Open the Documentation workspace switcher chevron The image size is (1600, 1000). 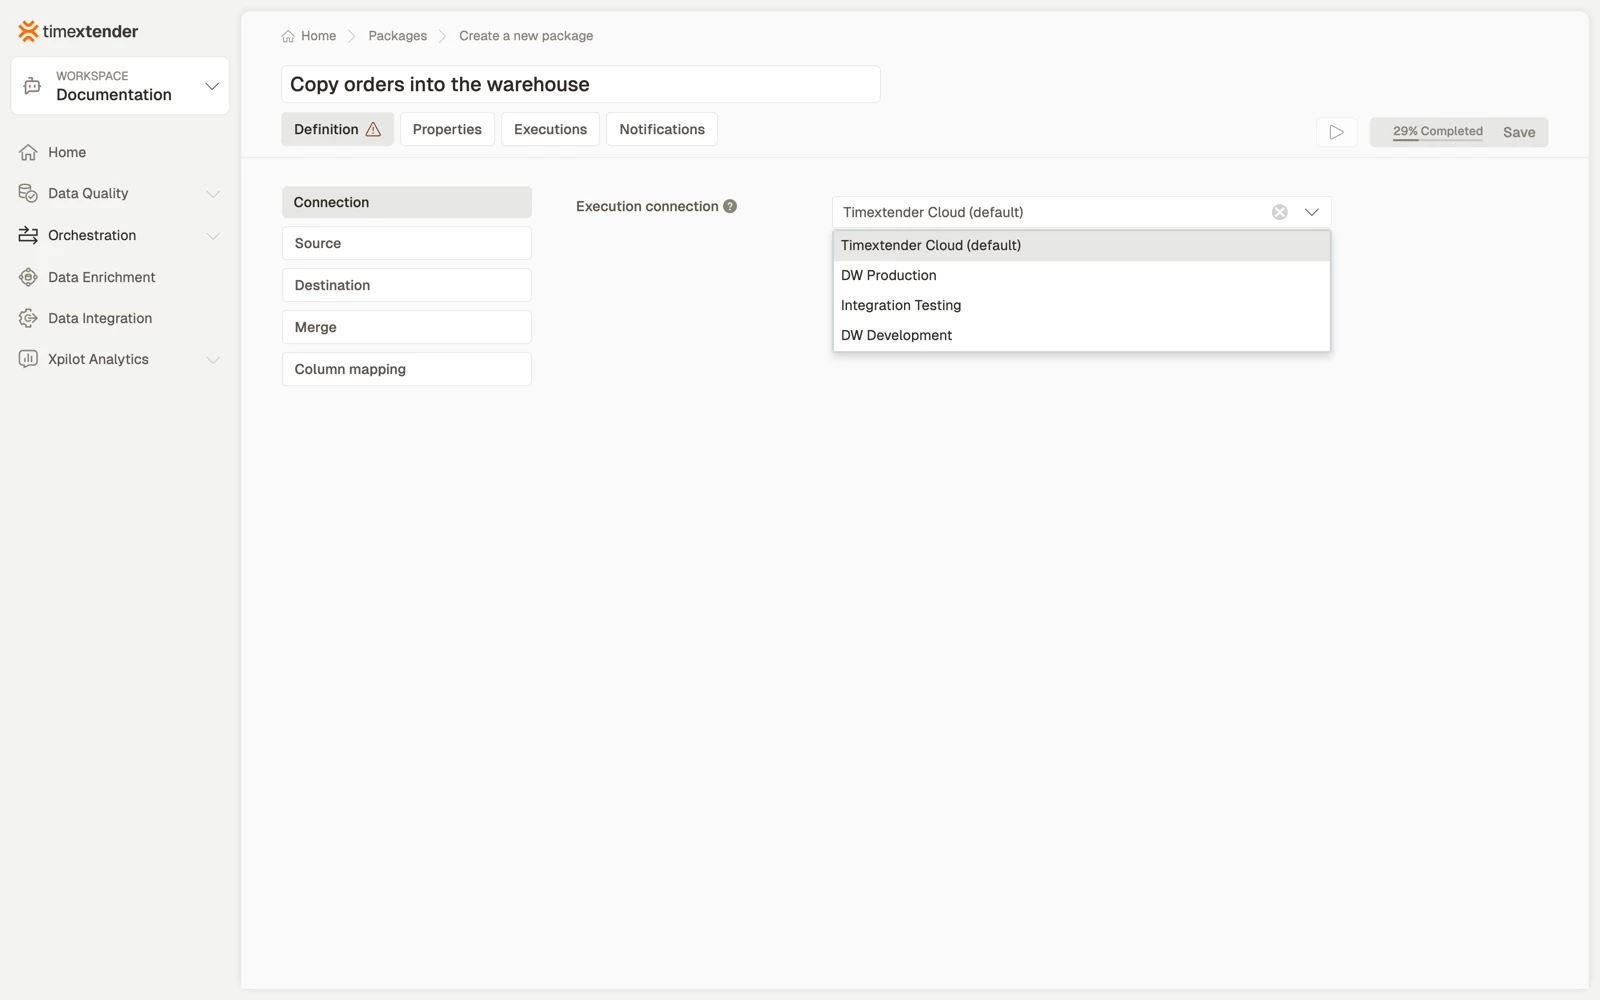coord(212,86)
